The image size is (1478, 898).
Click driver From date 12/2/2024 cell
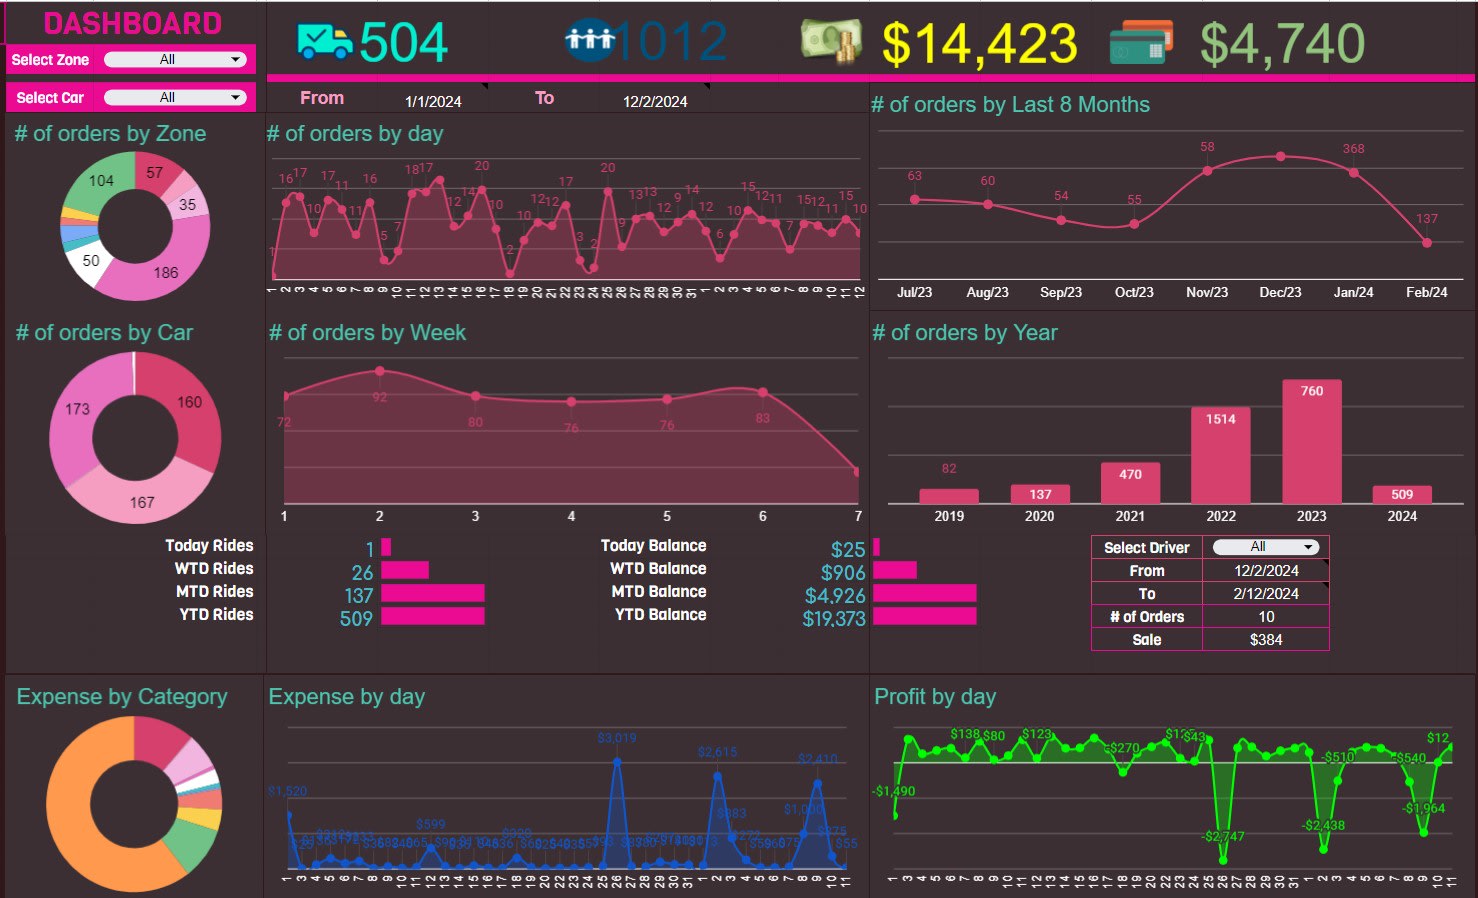click(1266, 570)
